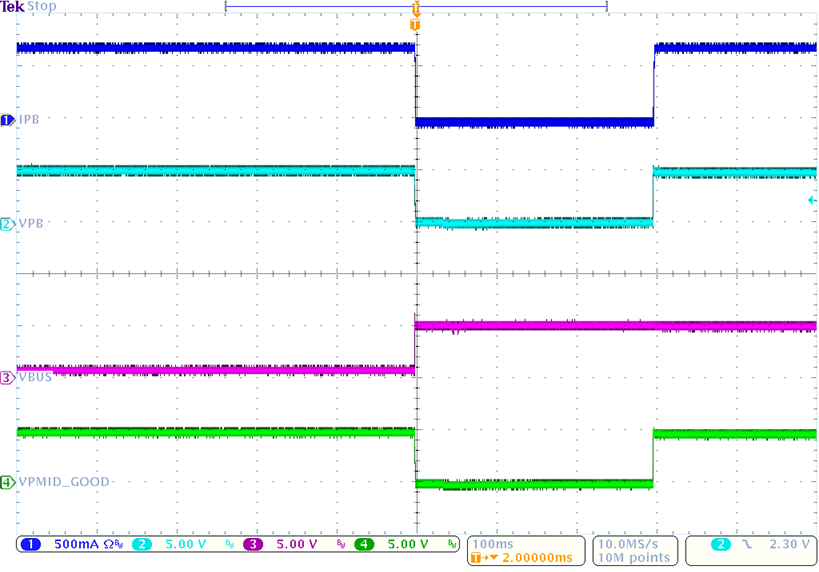Toggle channel 2 cyan badge in scale readout

click(x=142, y=545)
